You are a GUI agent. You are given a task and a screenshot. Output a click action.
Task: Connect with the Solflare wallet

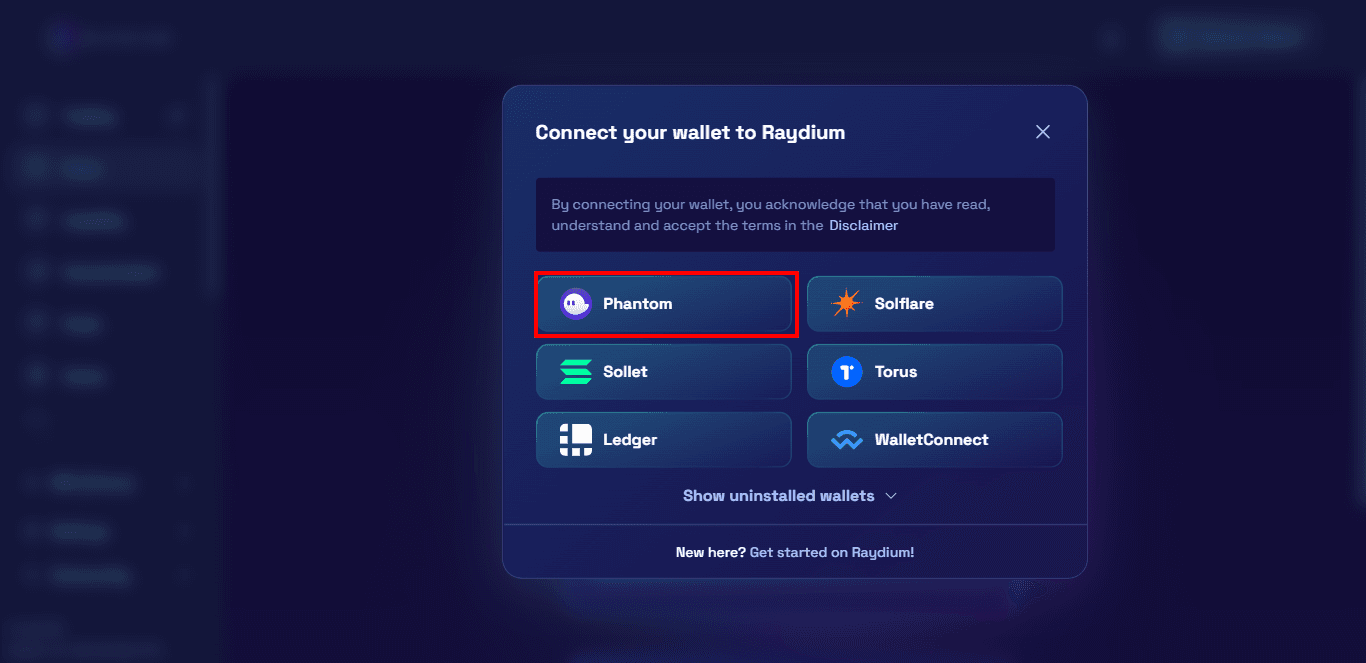tap(934, 303)
